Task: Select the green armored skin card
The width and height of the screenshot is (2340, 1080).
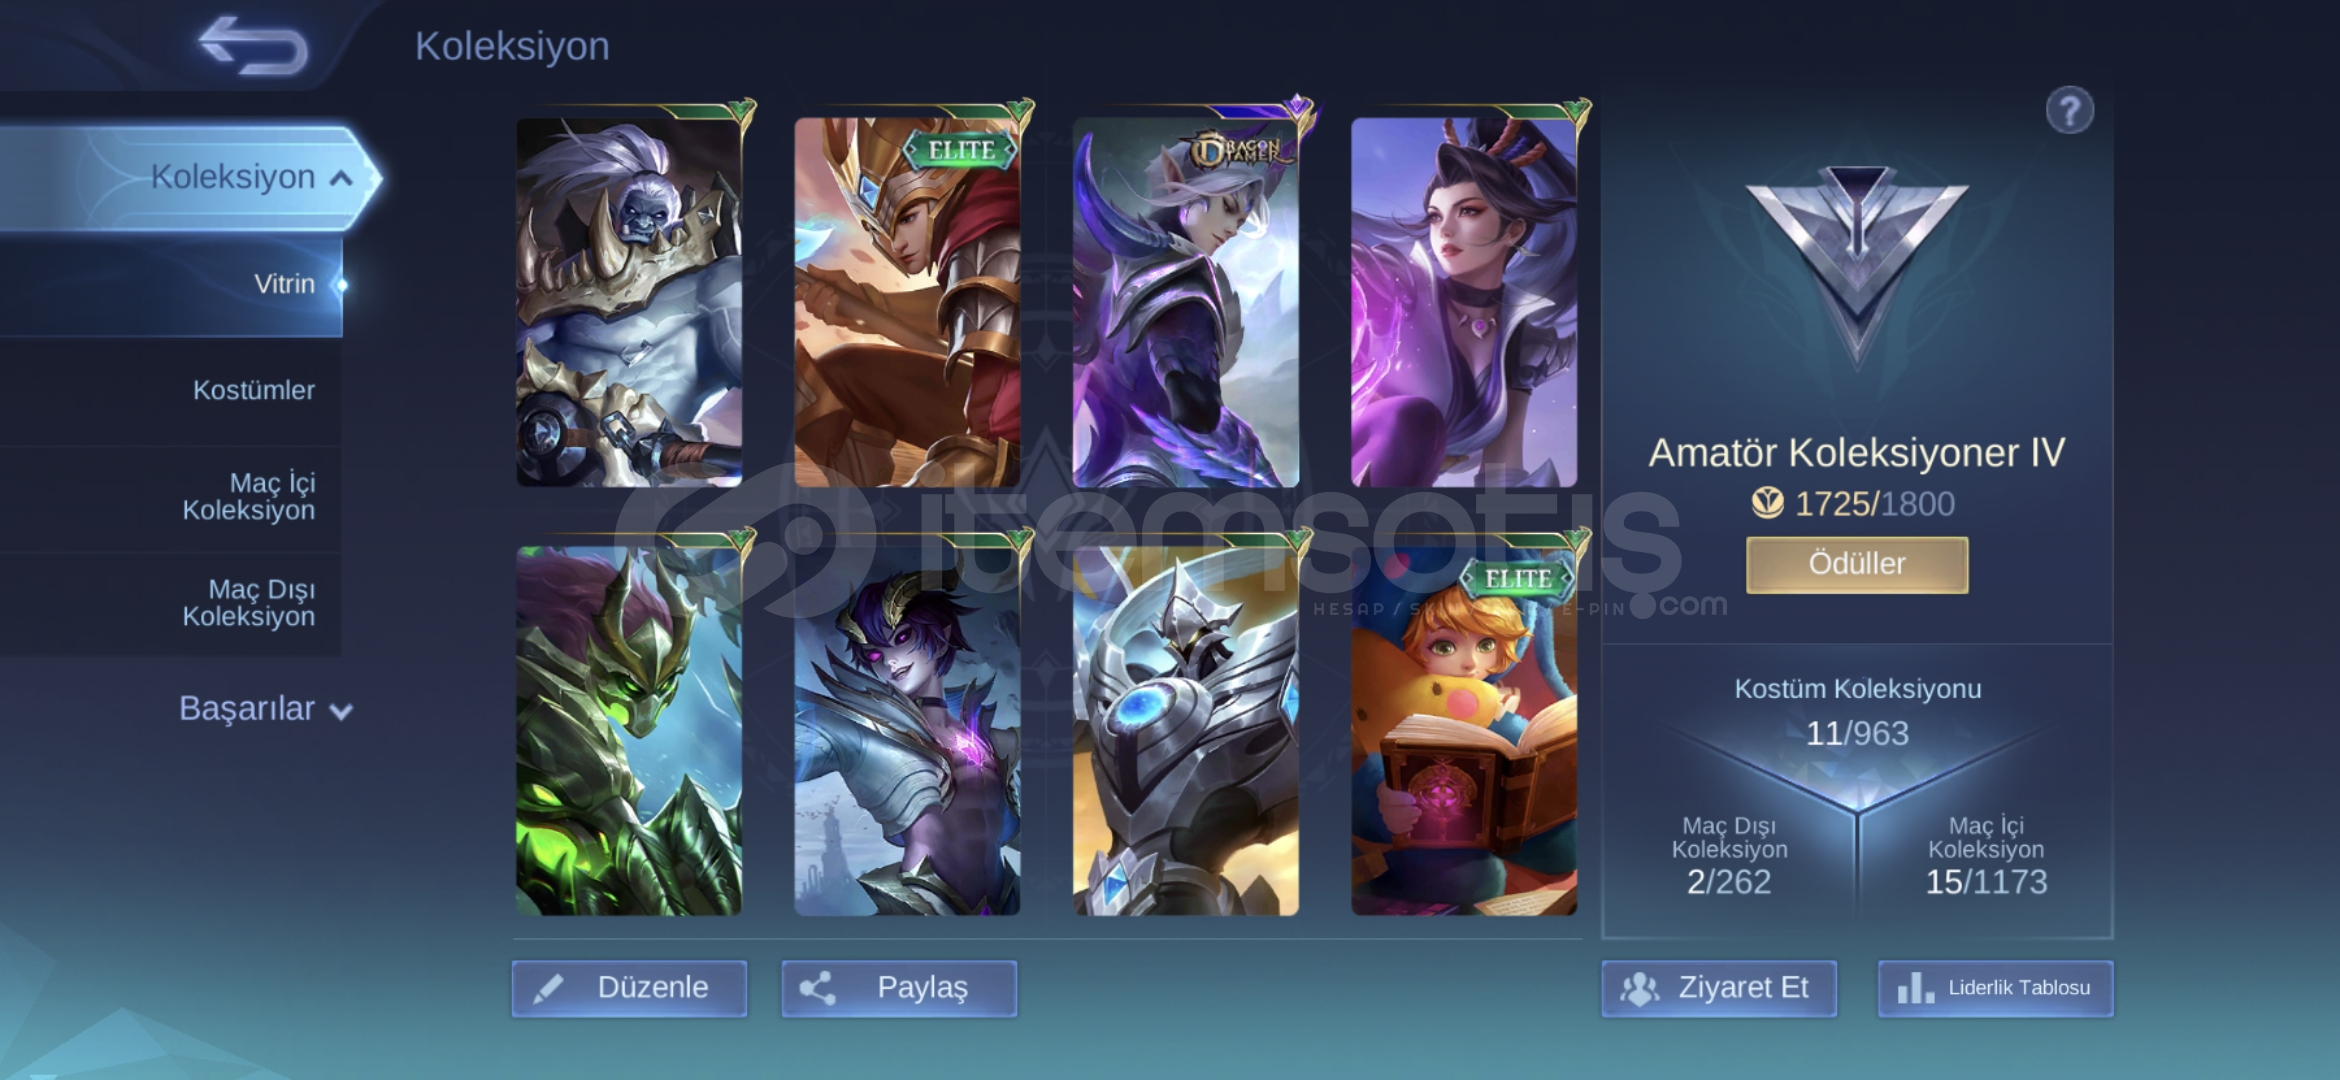Action: (x=629, y=730)
